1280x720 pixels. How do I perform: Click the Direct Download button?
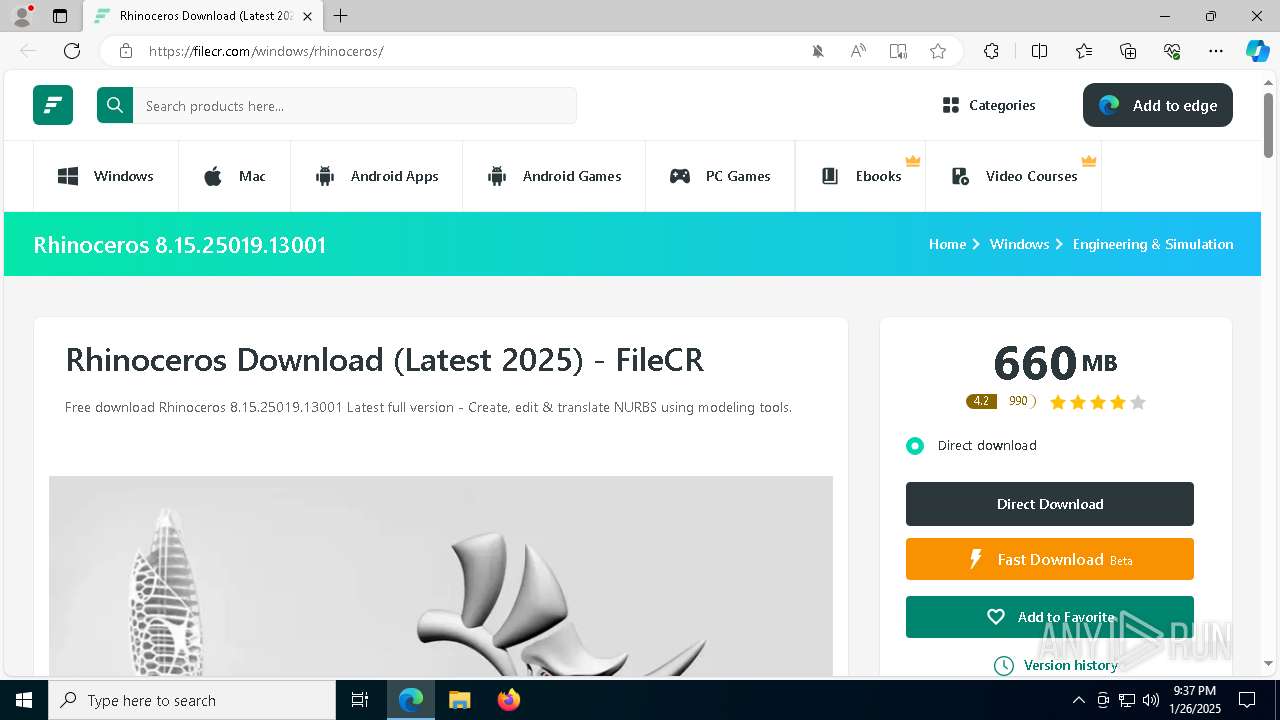click(1050, 504)
